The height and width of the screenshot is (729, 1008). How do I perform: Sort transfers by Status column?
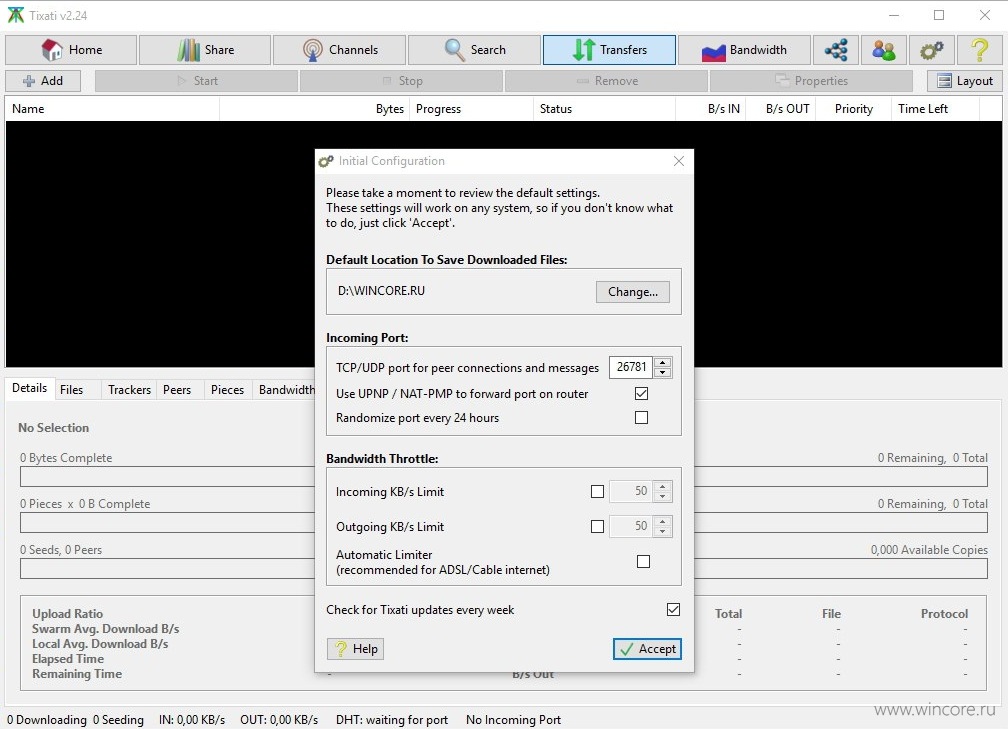tap(604, 109)
